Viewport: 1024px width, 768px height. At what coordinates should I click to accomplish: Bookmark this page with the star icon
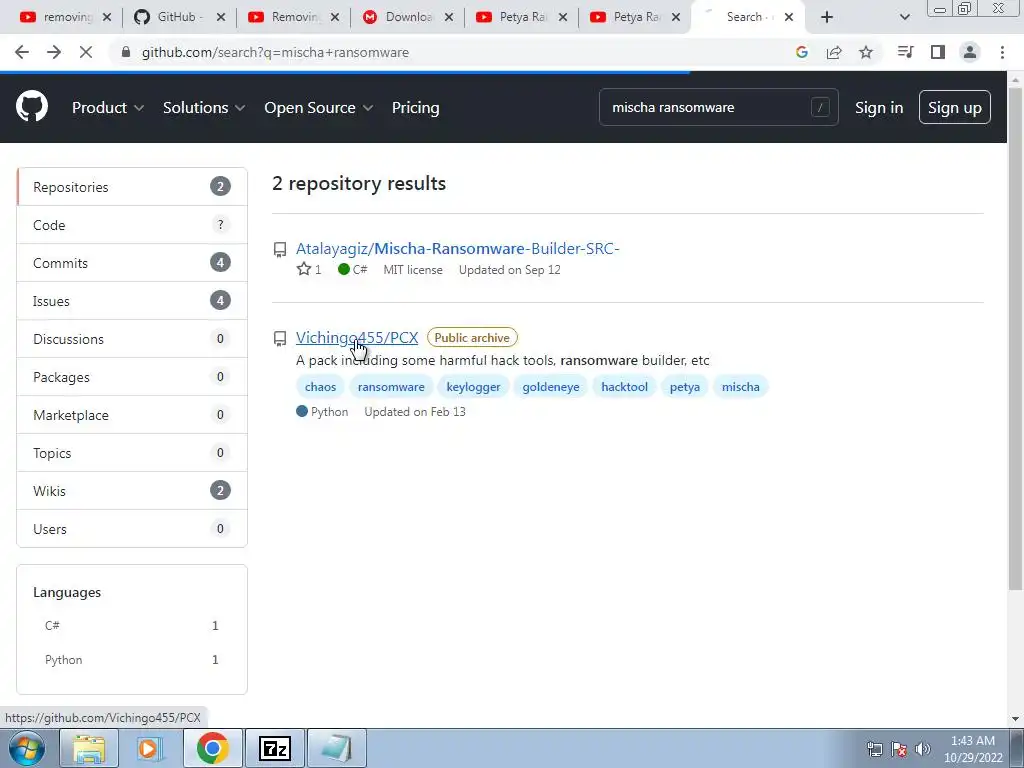866,52
